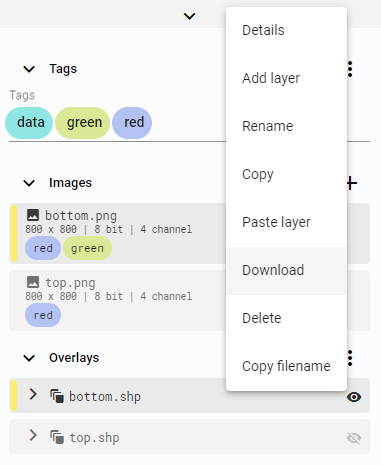The width and height of the screenshot is (381, 465).
Task: Show the top.shp overlay via crossed-eye icon
Action: pos(354,438)
